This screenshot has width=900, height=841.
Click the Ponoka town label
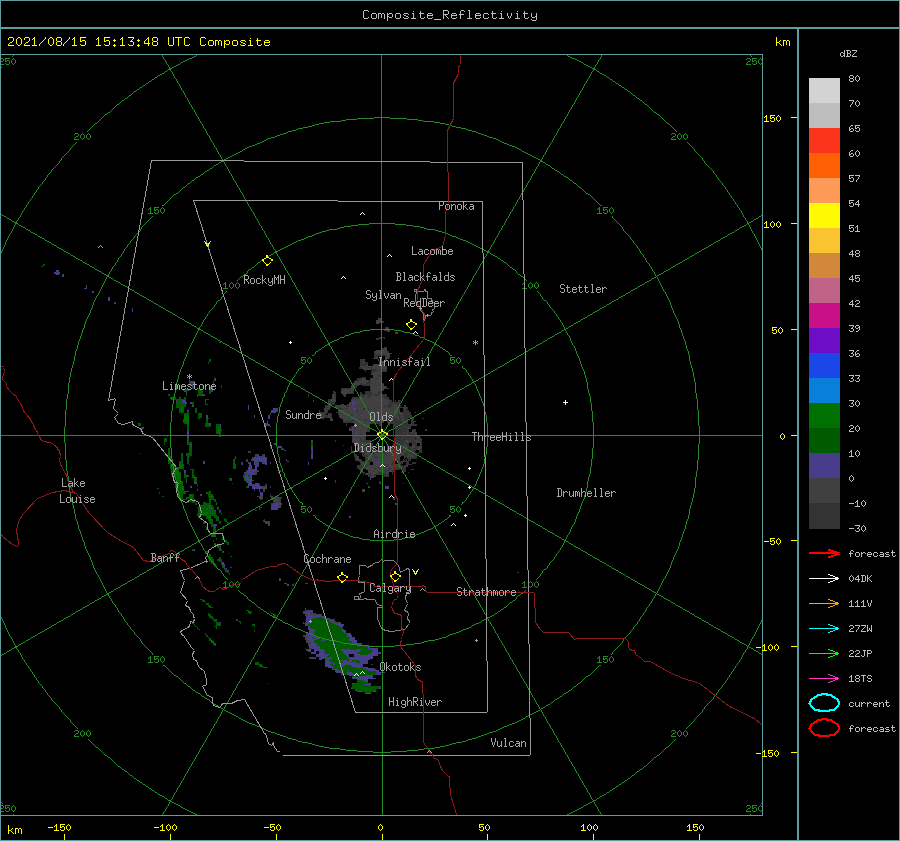click(x=456, y=206)
